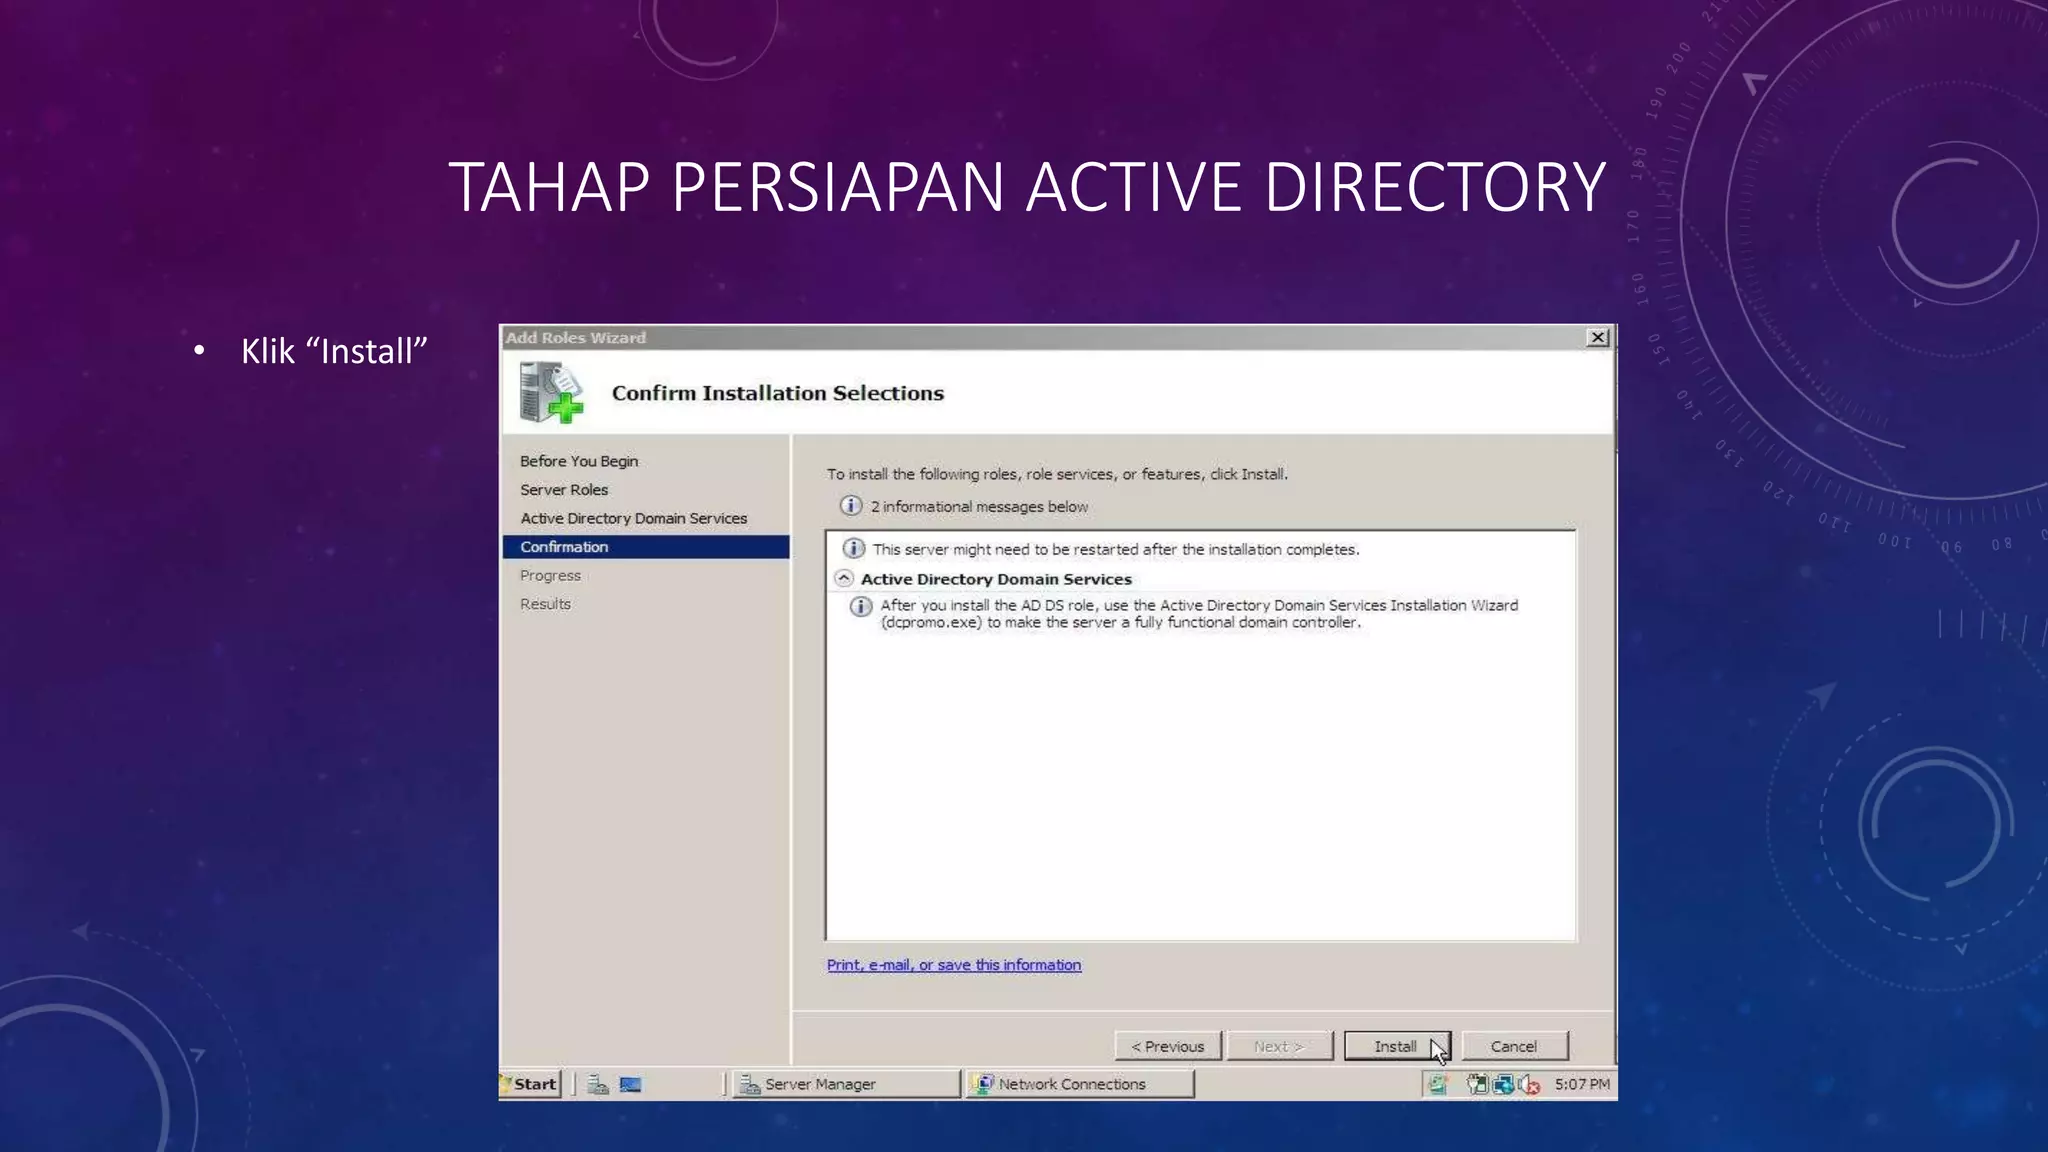Click the Confirm Installation Selections heading
Image resolution: width=2048 pixels, height=1152 pixels.
click(778, 393)
